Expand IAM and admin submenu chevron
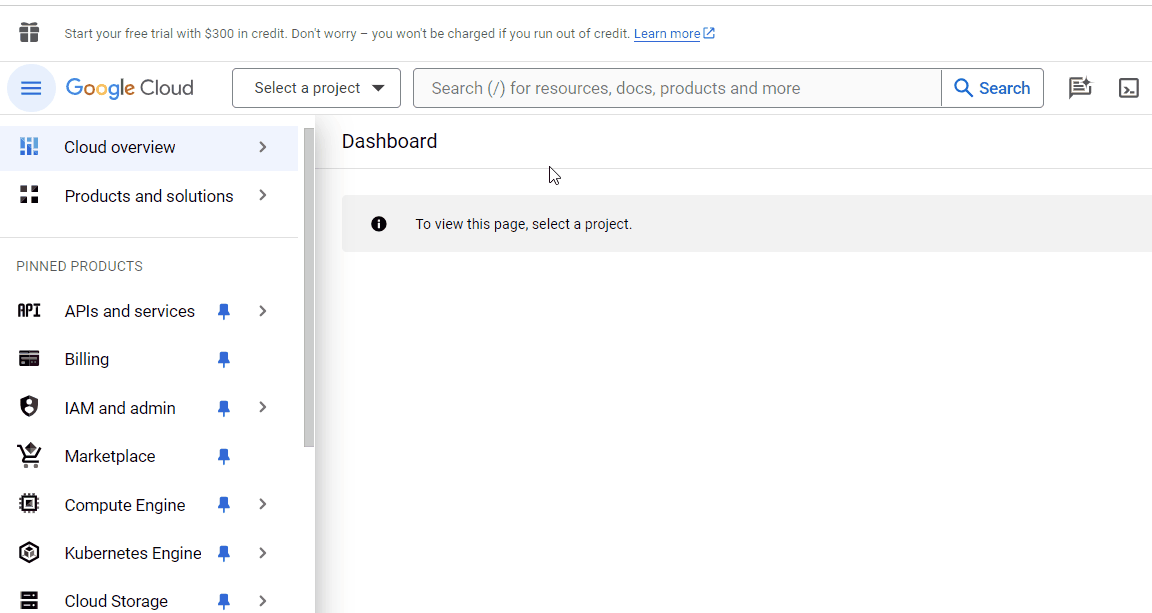The width and height of the screenshot is (1152, 613). click(262, 407)
